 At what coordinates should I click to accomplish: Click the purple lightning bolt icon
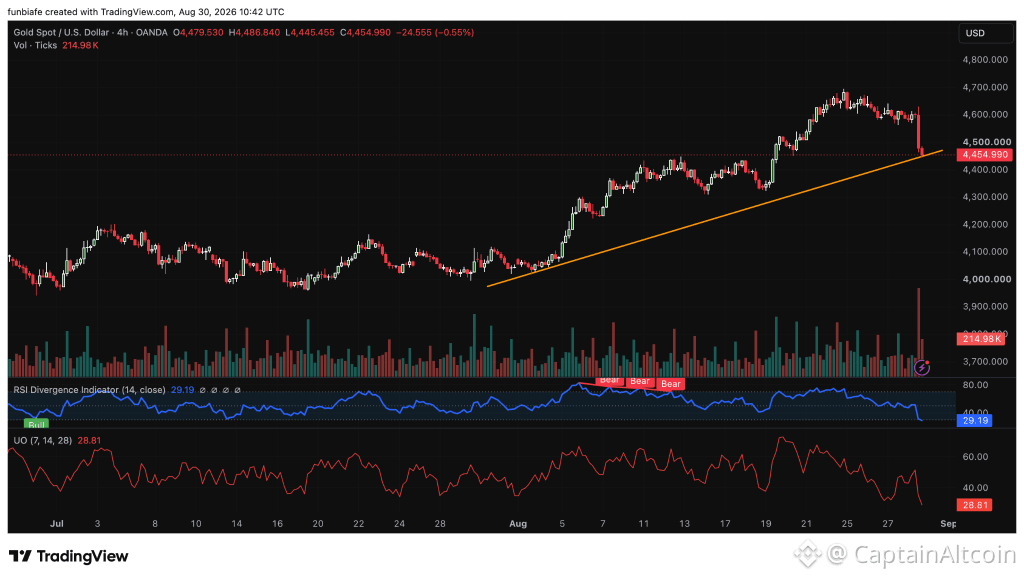point(921,368)
